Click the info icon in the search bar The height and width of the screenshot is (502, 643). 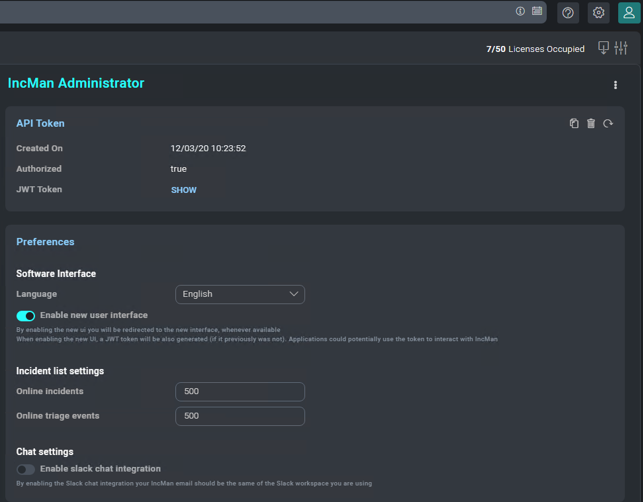520,11
